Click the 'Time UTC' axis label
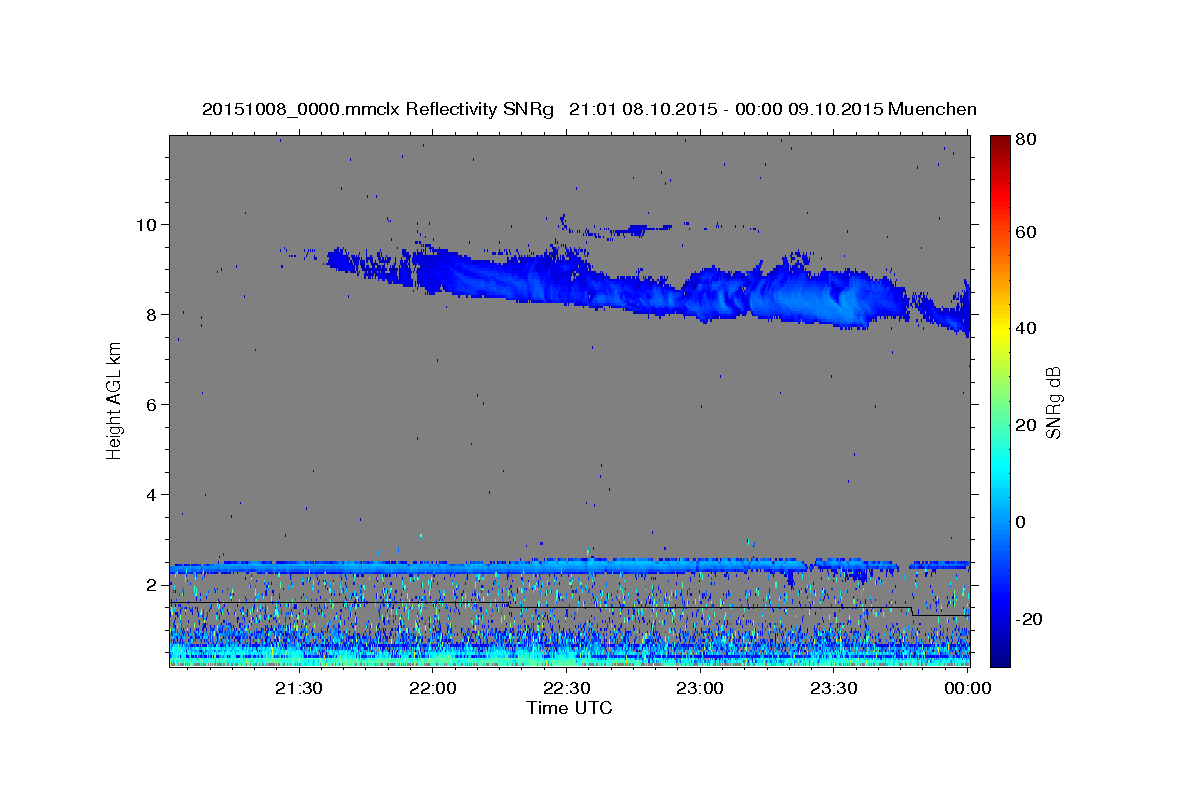The width and height of the screenshot is (1200, 800). [x=569, y=708]
